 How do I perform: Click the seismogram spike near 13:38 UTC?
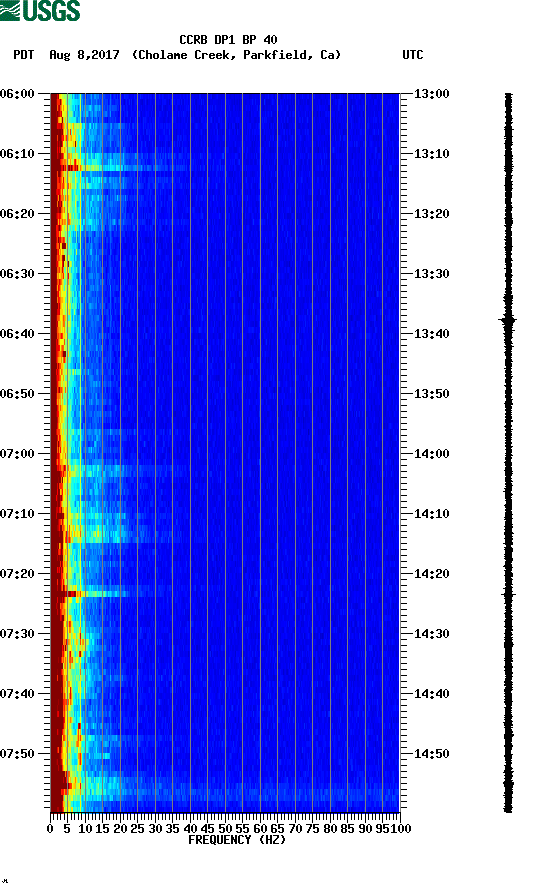pos(508,320)
